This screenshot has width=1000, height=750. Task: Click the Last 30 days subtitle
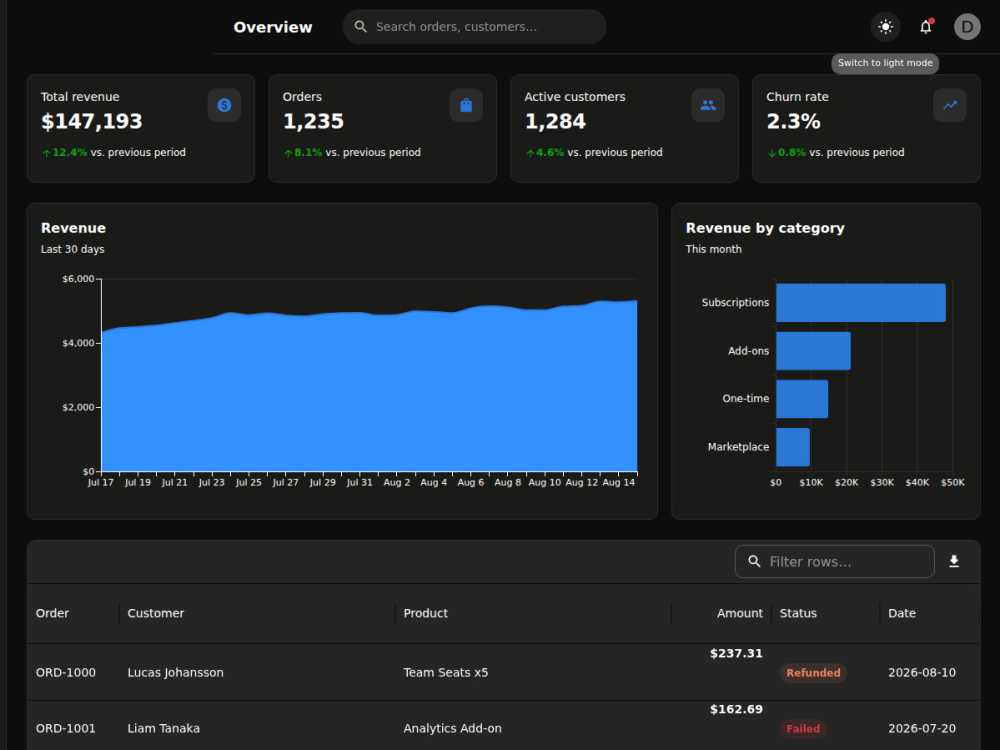coord(73,249)
